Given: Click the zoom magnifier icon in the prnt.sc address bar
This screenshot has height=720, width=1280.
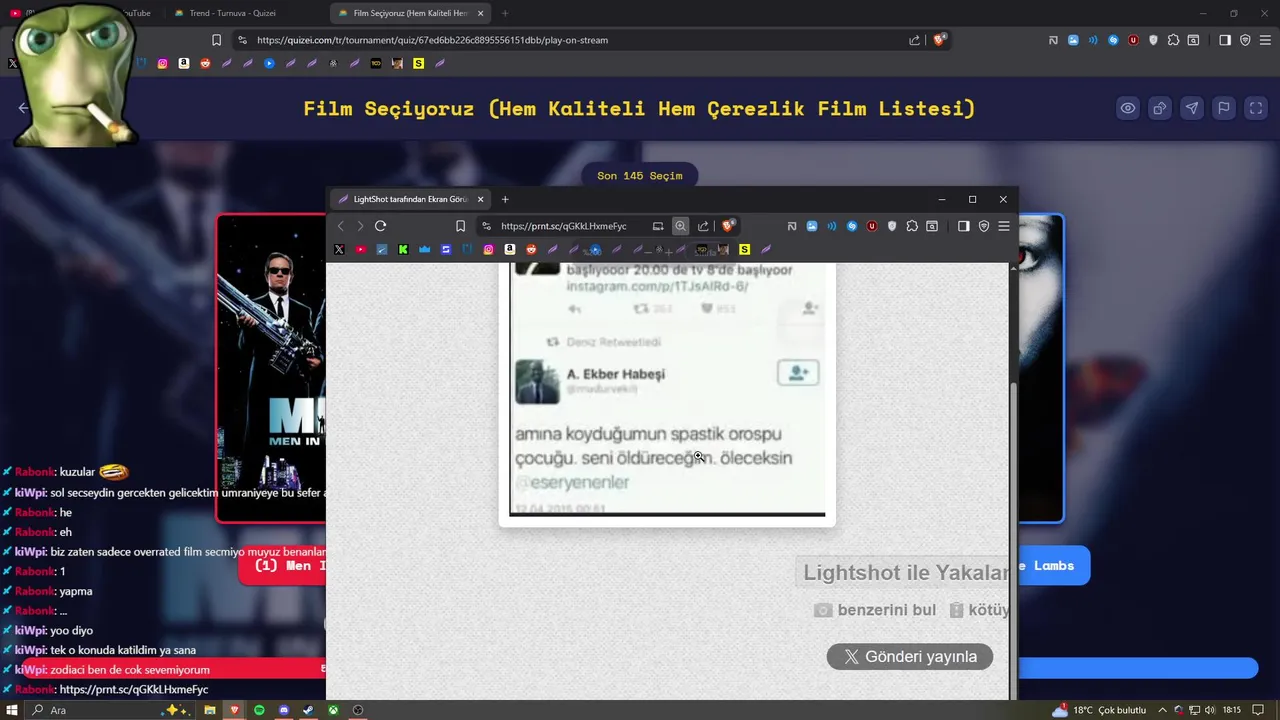Looking at the screenshot, I should [680, 226].
